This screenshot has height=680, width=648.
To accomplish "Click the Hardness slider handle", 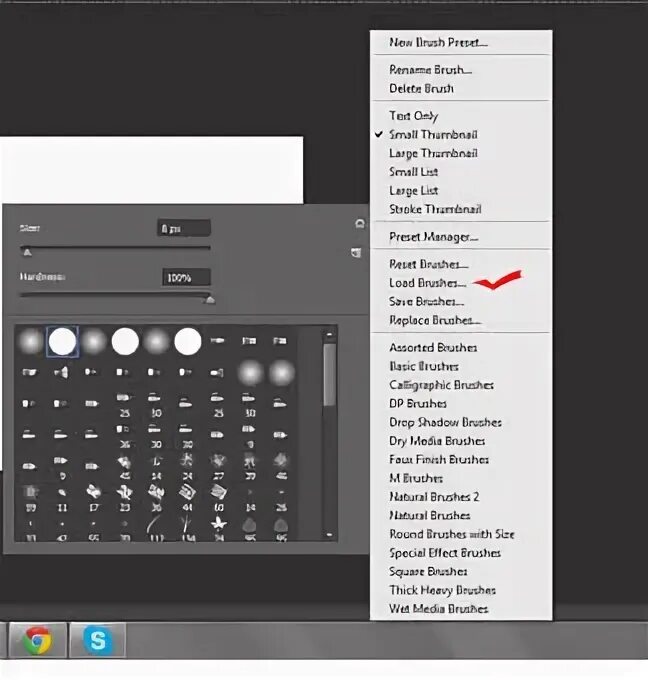I will coord(209,300).
